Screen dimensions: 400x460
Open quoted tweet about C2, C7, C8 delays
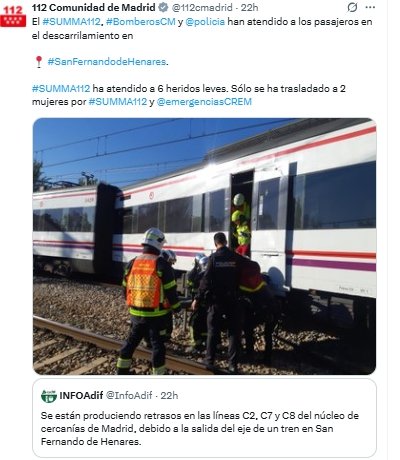click(204, 418)
